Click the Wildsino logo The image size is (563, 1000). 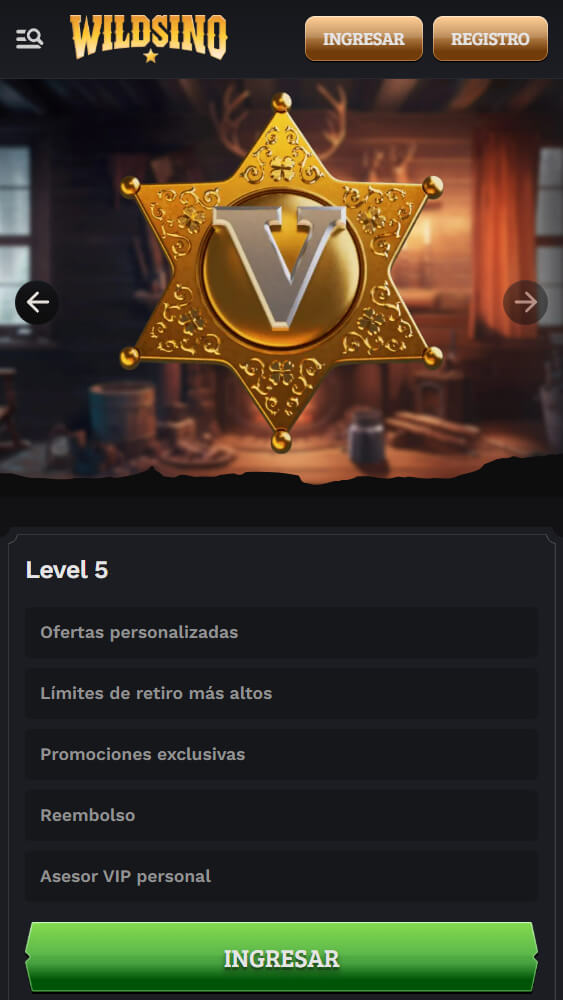point(149,38)
